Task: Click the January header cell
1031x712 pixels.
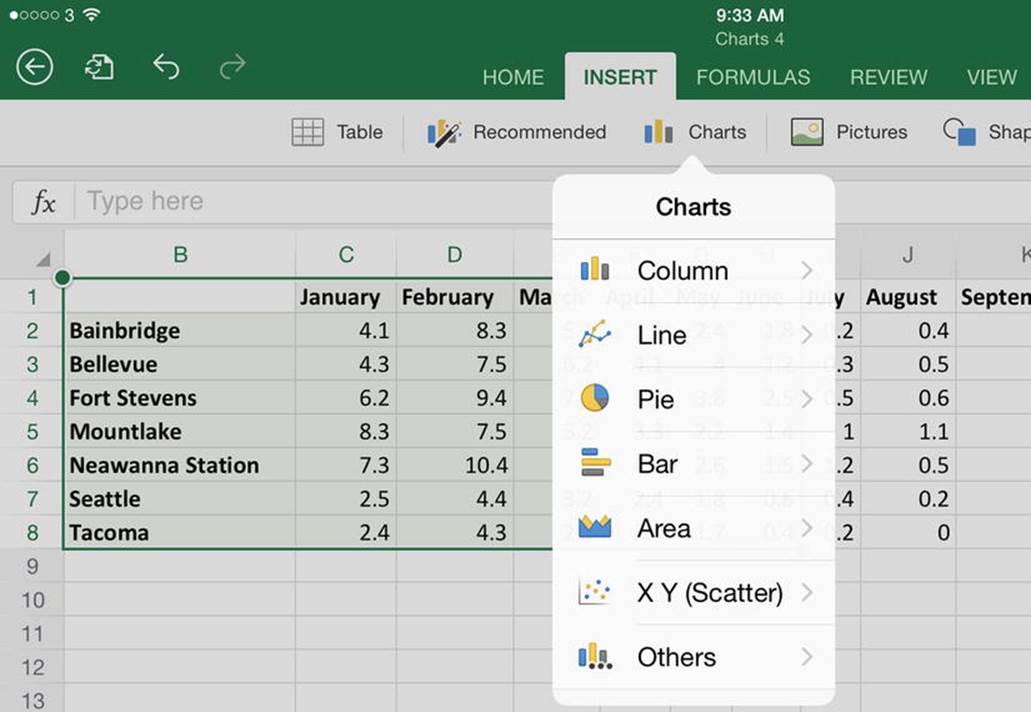Action: coord(346,297)
